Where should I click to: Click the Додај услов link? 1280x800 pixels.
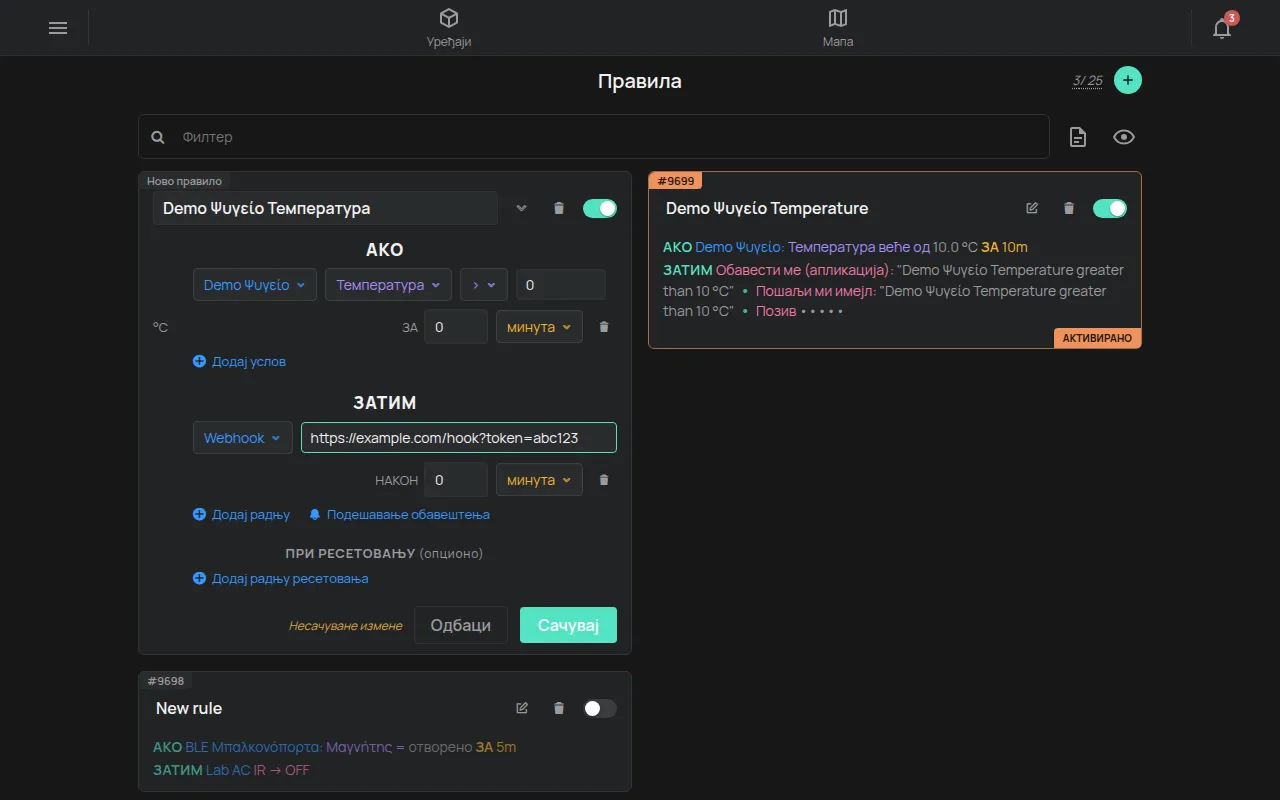click(x=240, y=361)
